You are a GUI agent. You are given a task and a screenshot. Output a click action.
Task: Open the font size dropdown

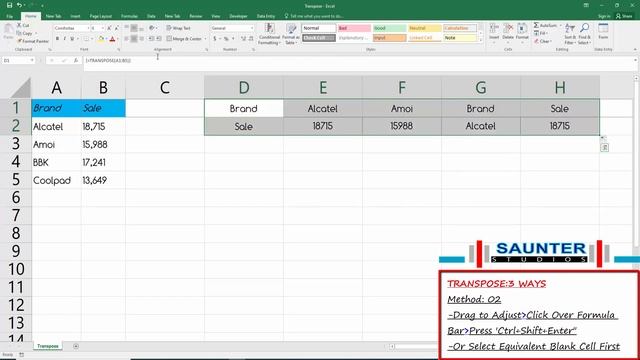coord(103,28)
